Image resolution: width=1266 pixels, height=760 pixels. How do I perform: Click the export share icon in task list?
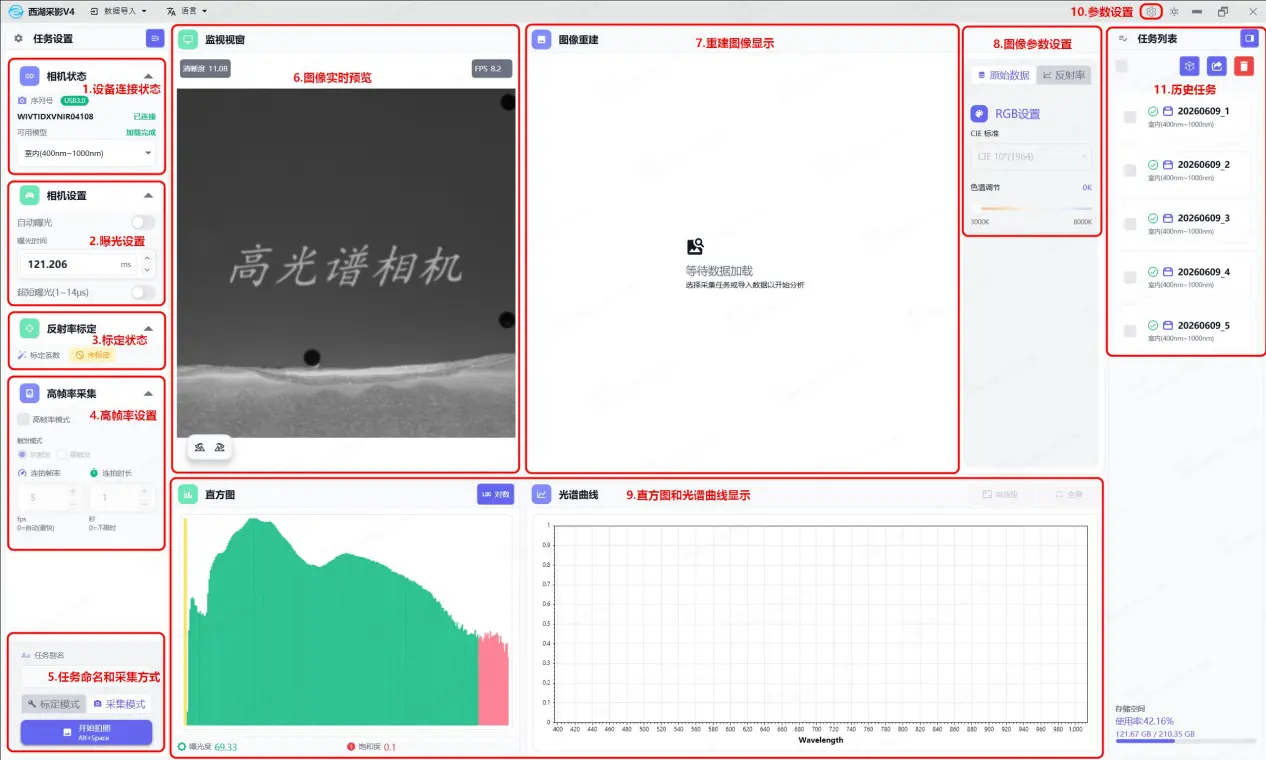click(1216, 66)
